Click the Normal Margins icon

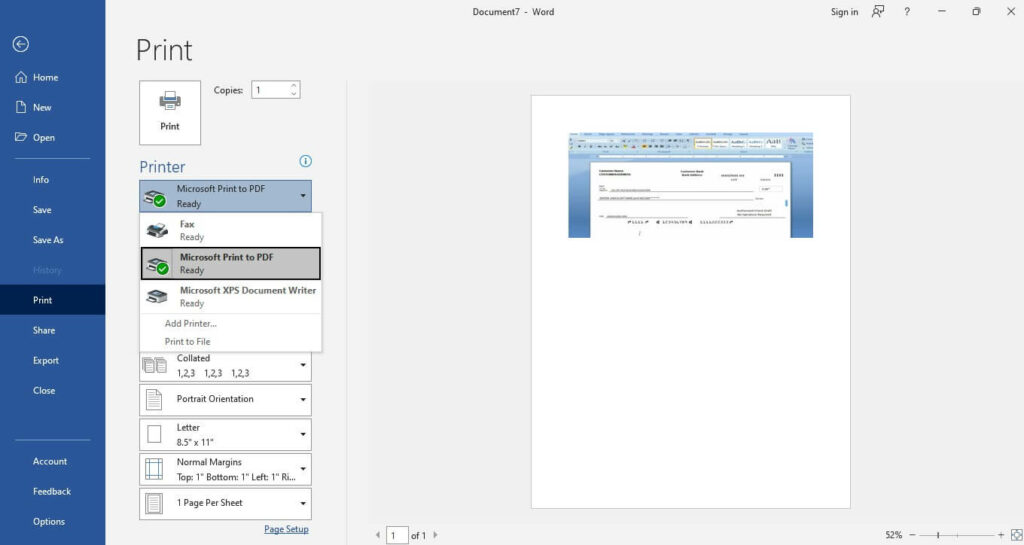tap(154, 469)
